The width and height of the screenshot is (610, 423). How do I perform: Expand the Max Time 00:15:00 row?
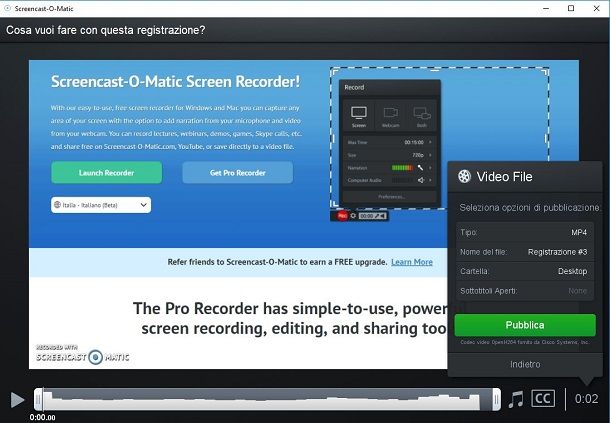(x=390, y=142)
